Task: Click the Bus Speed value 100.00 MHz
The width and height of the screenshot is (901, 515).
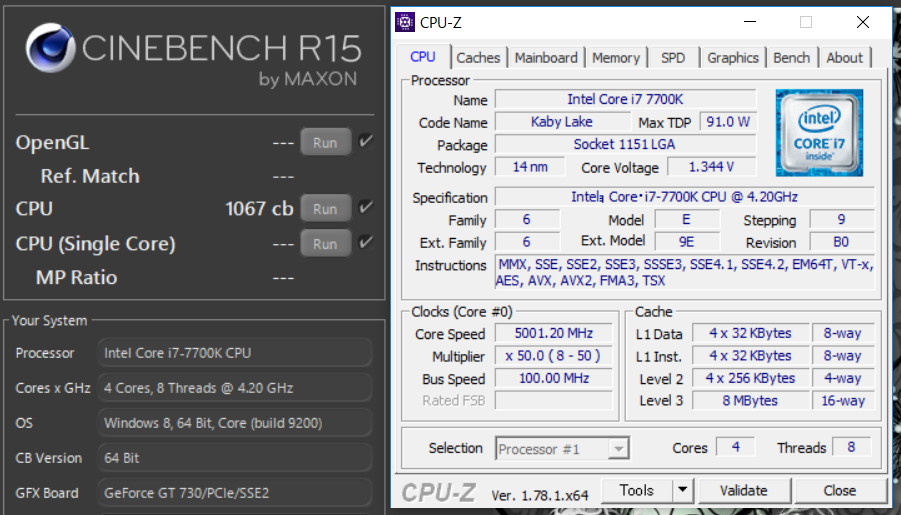Action: (554, 378)
